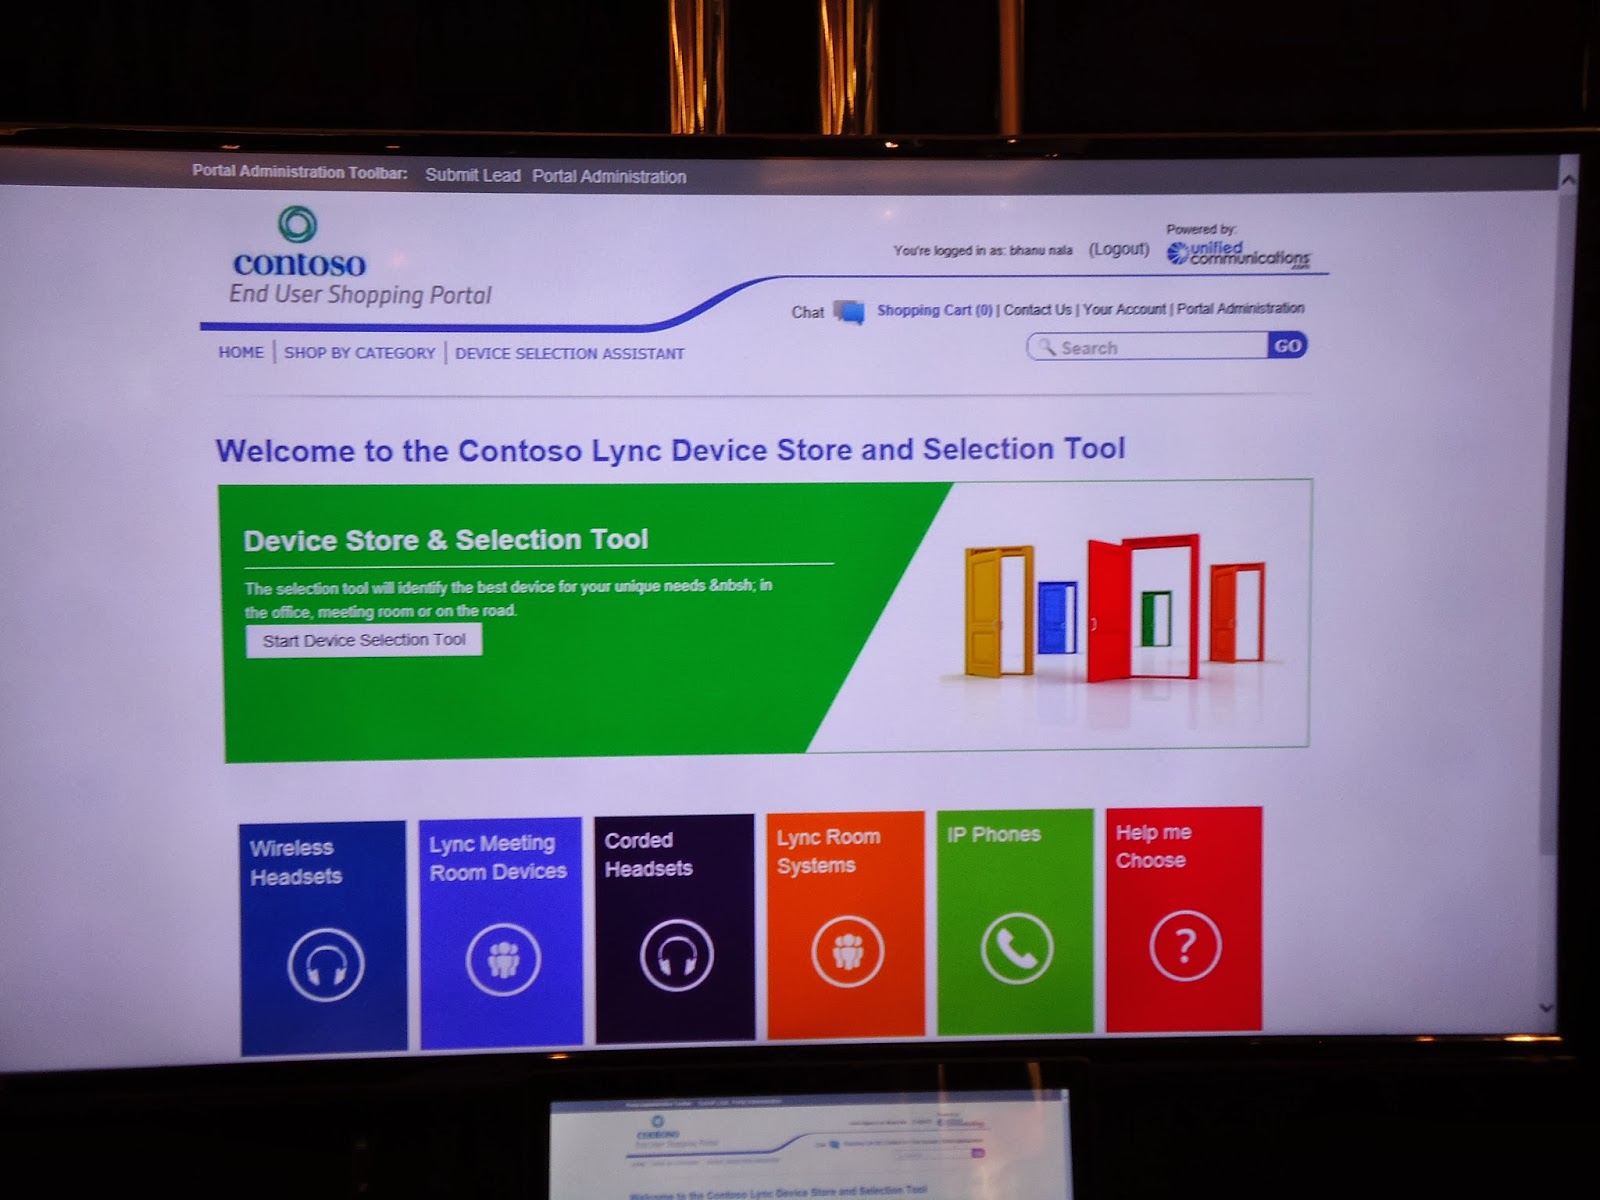Click the logged in as bhanu nala text
The height and width of the screenshot is (1200, 1600).
(x=983, y=250)
